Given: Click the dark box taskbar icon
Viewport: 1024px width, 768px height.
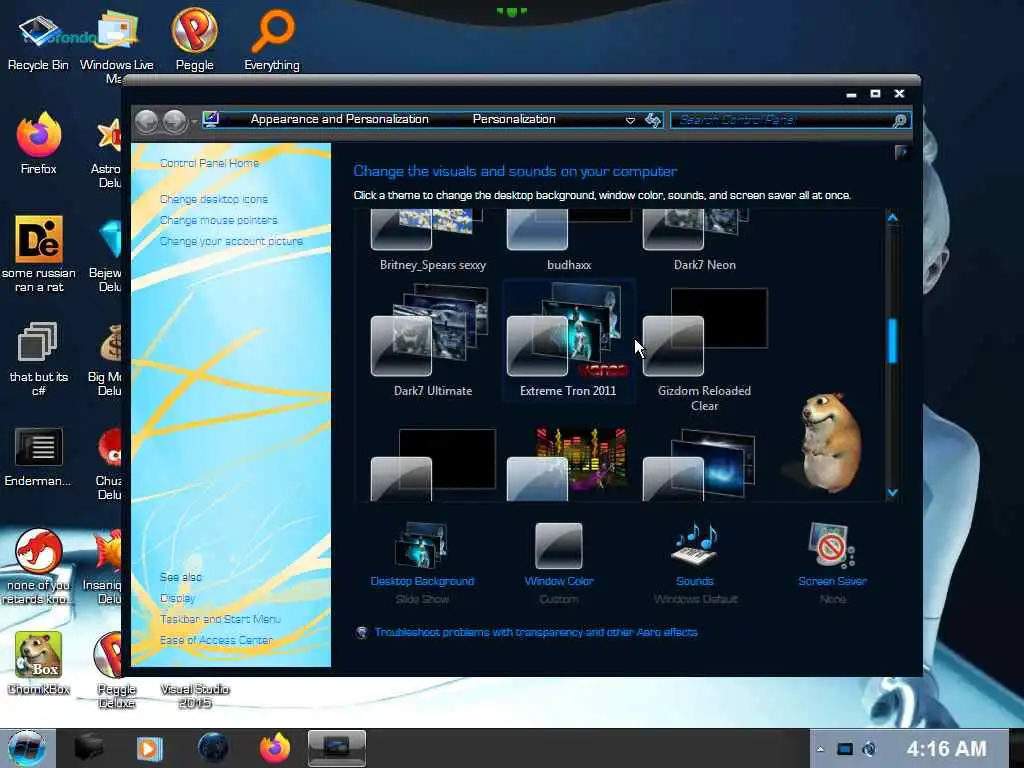Looking at the screenshot, I should click(88, 748).
